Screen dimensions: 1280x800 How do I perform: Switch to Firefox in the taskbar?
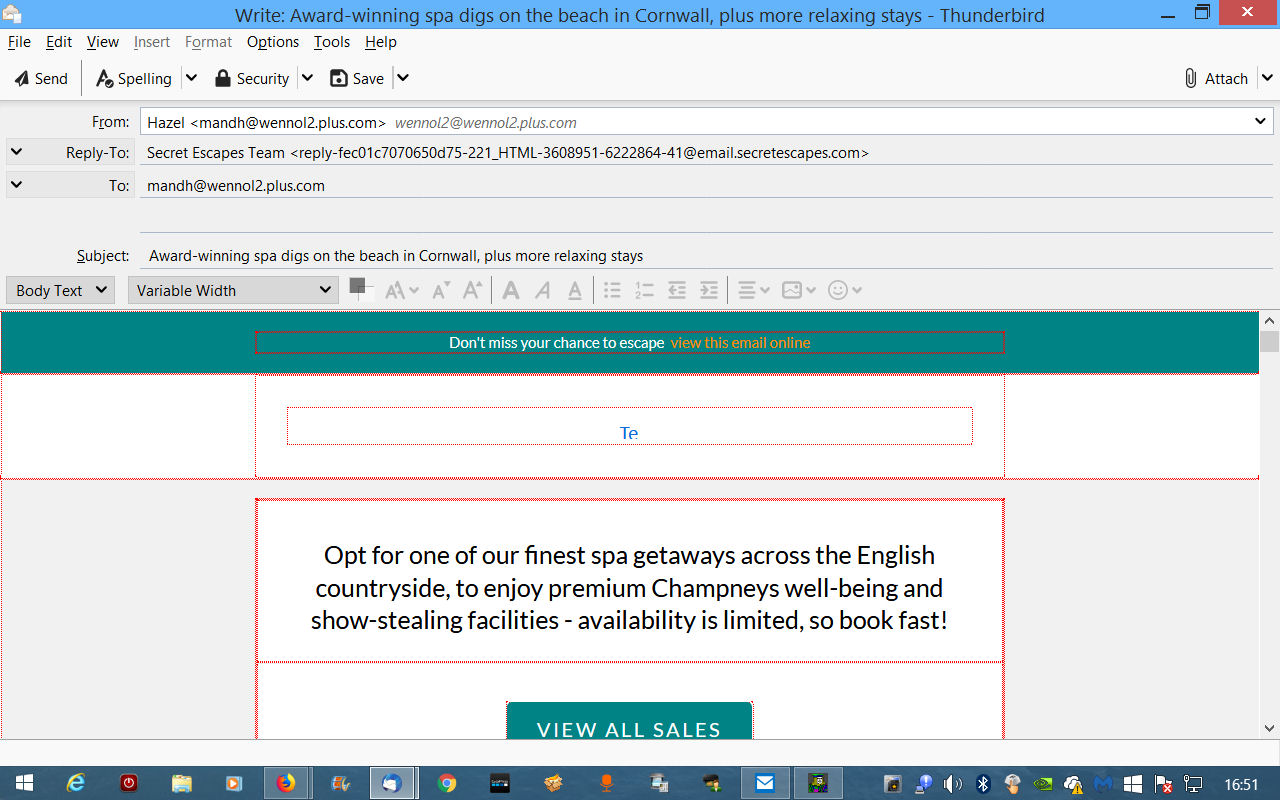click(286, 783)
